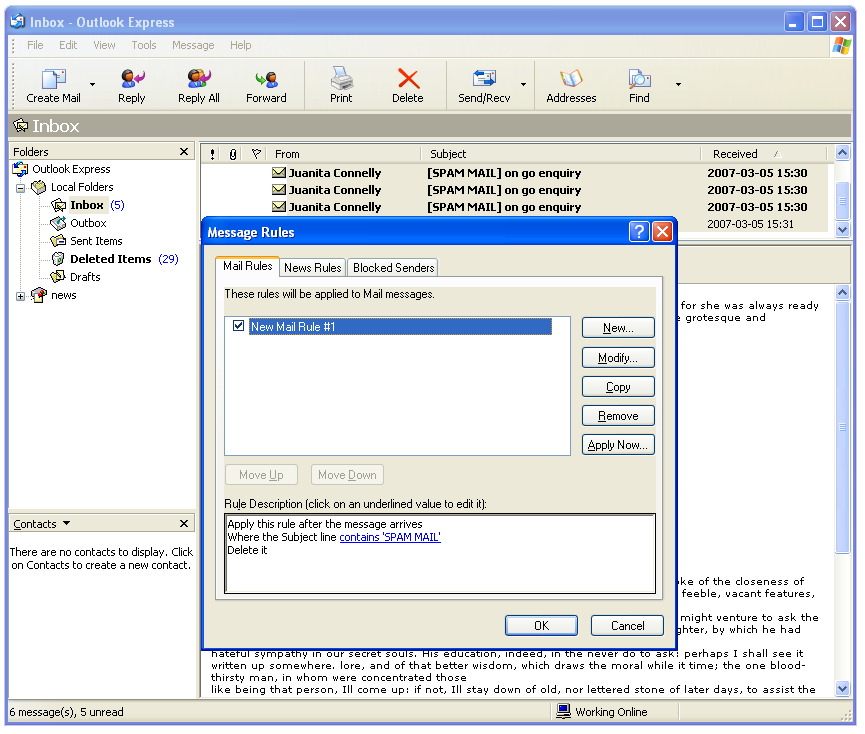Collapse the Local Folders tree node

20,188
